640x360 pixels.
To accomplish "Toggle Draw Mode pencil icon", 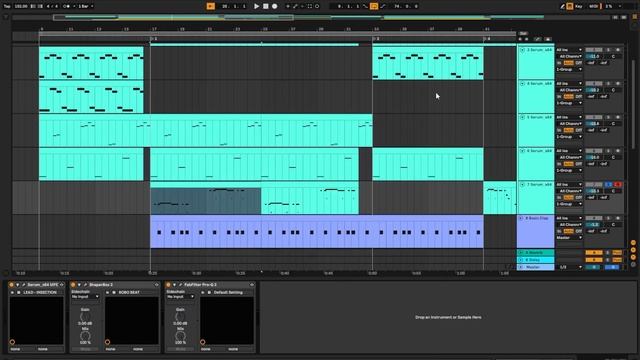I will (562, 6).
